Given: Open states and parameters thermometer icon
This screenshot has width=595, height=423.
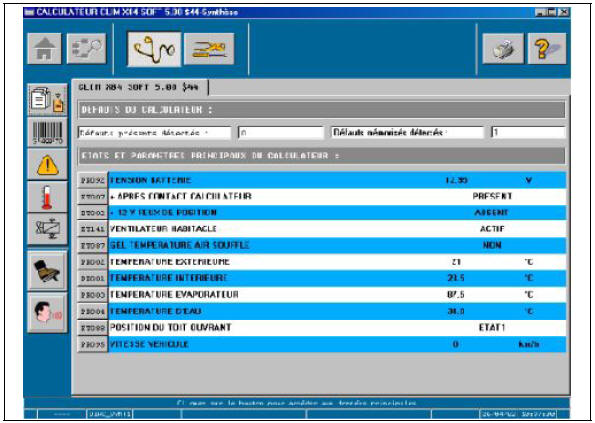Looking at the screenshot, I should coord(47,197).
